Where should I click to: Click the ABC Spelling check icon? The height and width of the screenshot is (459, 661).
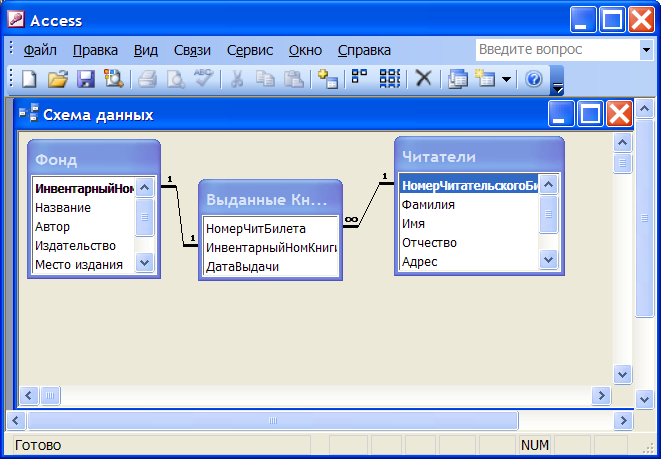[203, 78]
